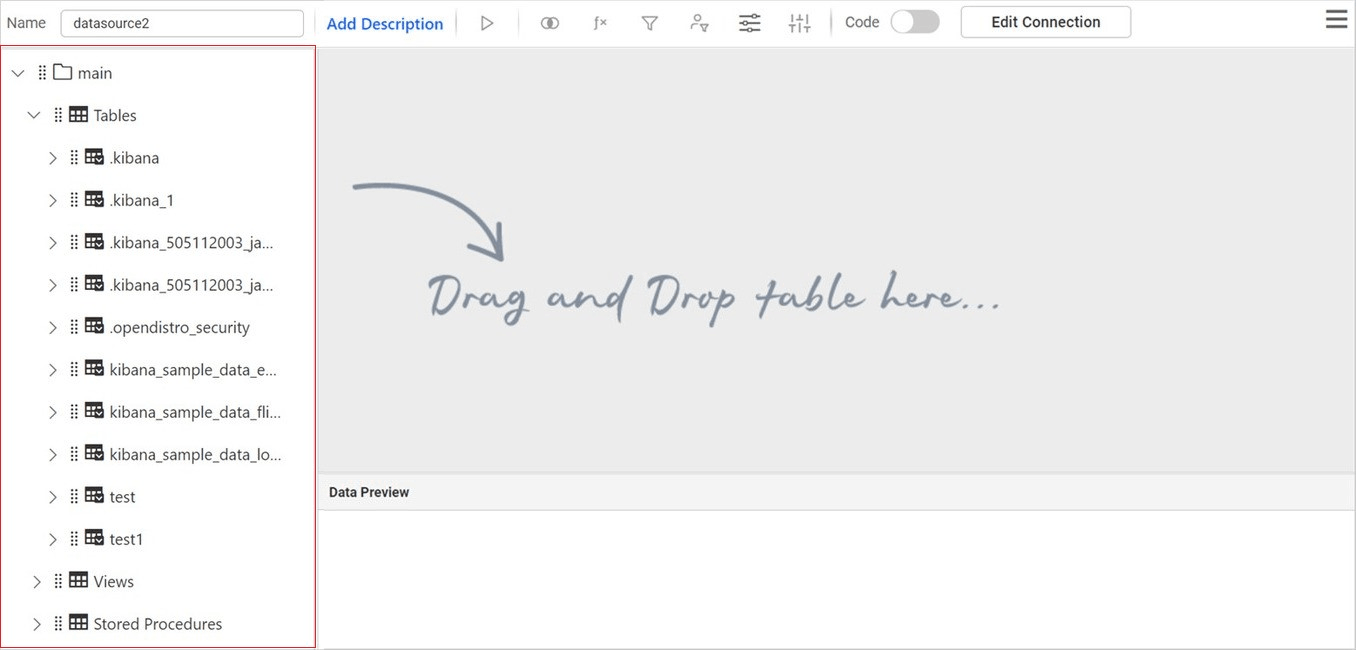This screenshot has width=1356, height=650.
Task: Click the folder icon beside main
Action: coord(63,72)
